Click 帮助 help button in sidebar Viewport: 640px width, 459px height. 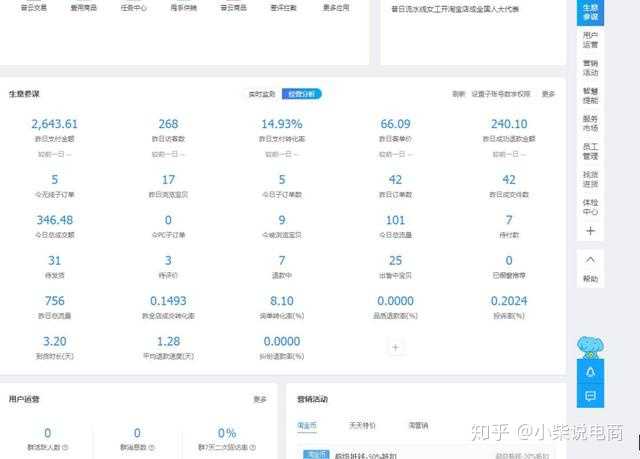pos(590,279)
